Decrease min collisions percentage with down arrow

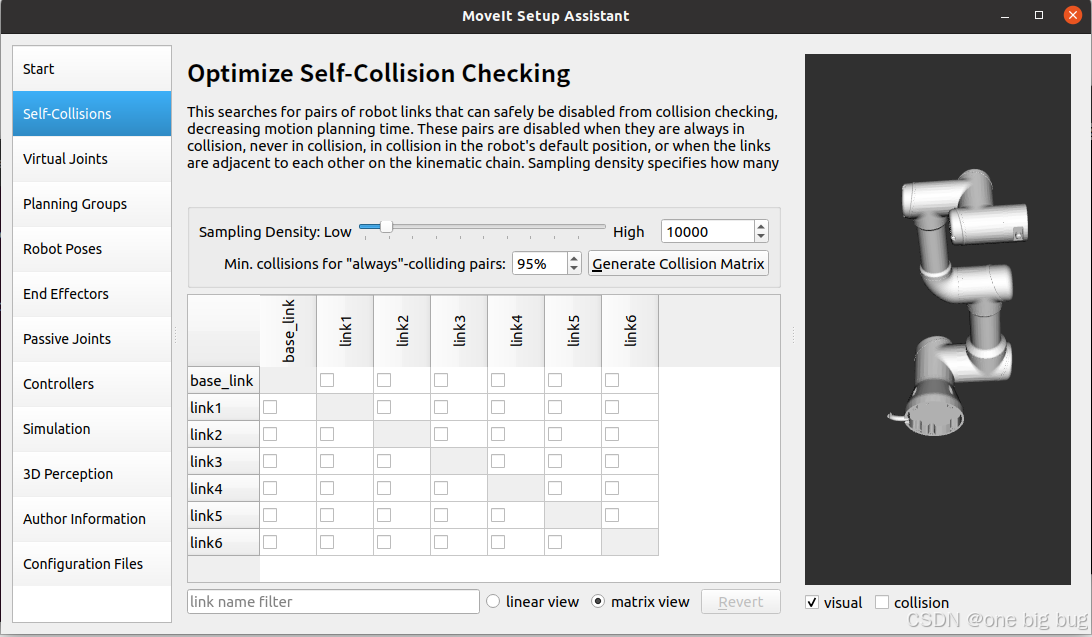[574, 269]
